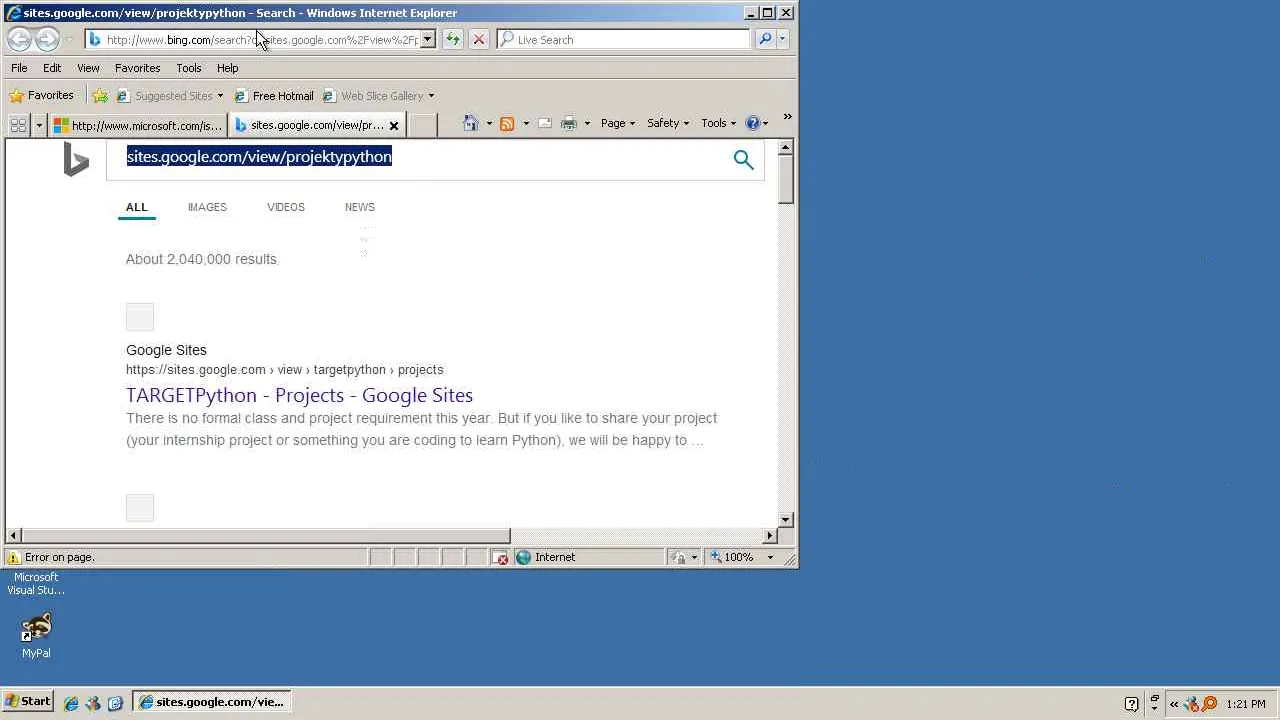Screen dimensions: 1280x720
Task: Click the taskbar help question mark icon
Action: point(1132,703)
